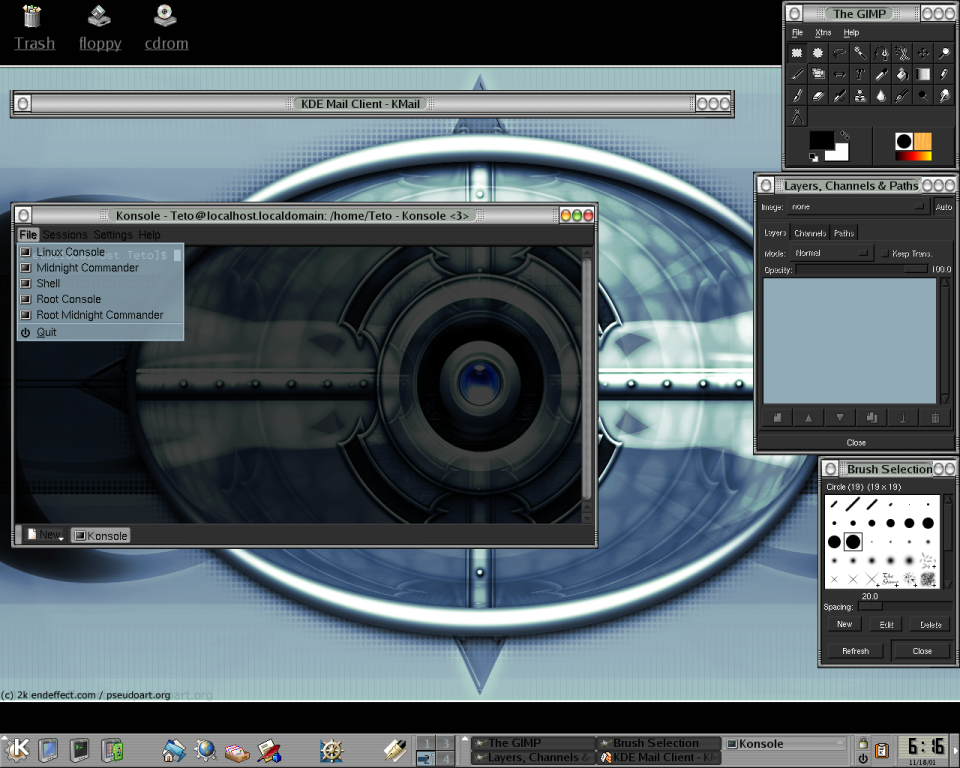Toggle the Auto button in Layers dialog
The height and width of the screenshot is (768, 960).
coord(943,207)
